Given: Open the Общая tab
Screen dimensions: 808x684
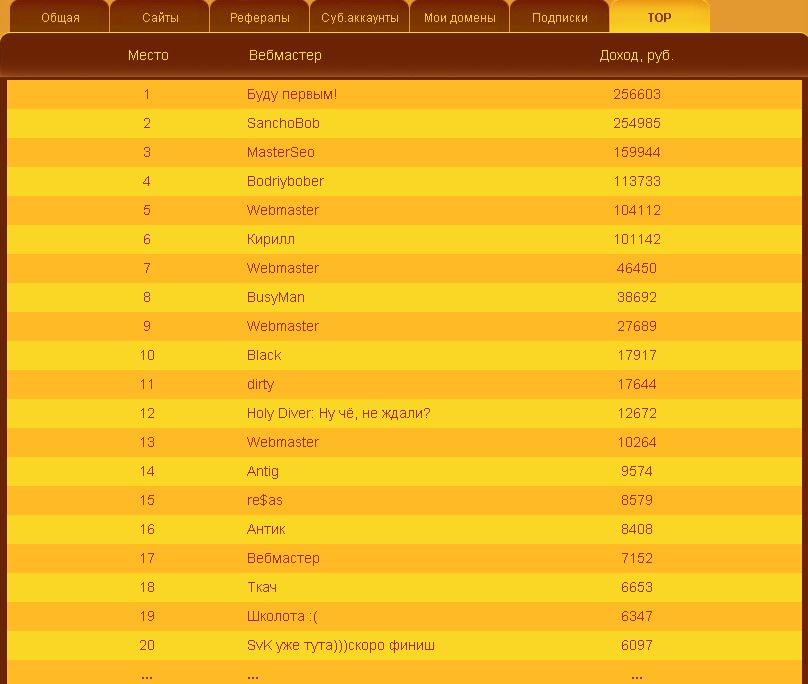Looking at the screenshot, I should click(60, 17).
